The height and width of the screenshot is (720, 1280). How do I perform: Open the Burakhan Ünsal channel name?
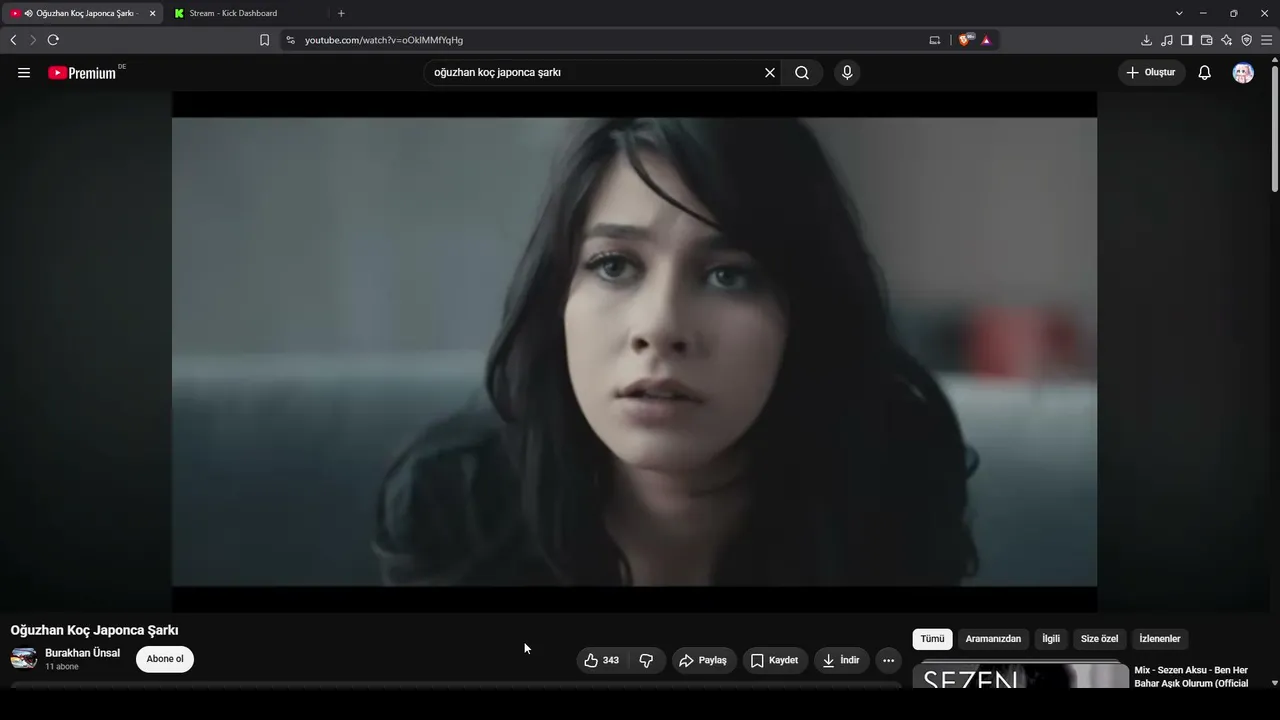click(x=82, y=653)
